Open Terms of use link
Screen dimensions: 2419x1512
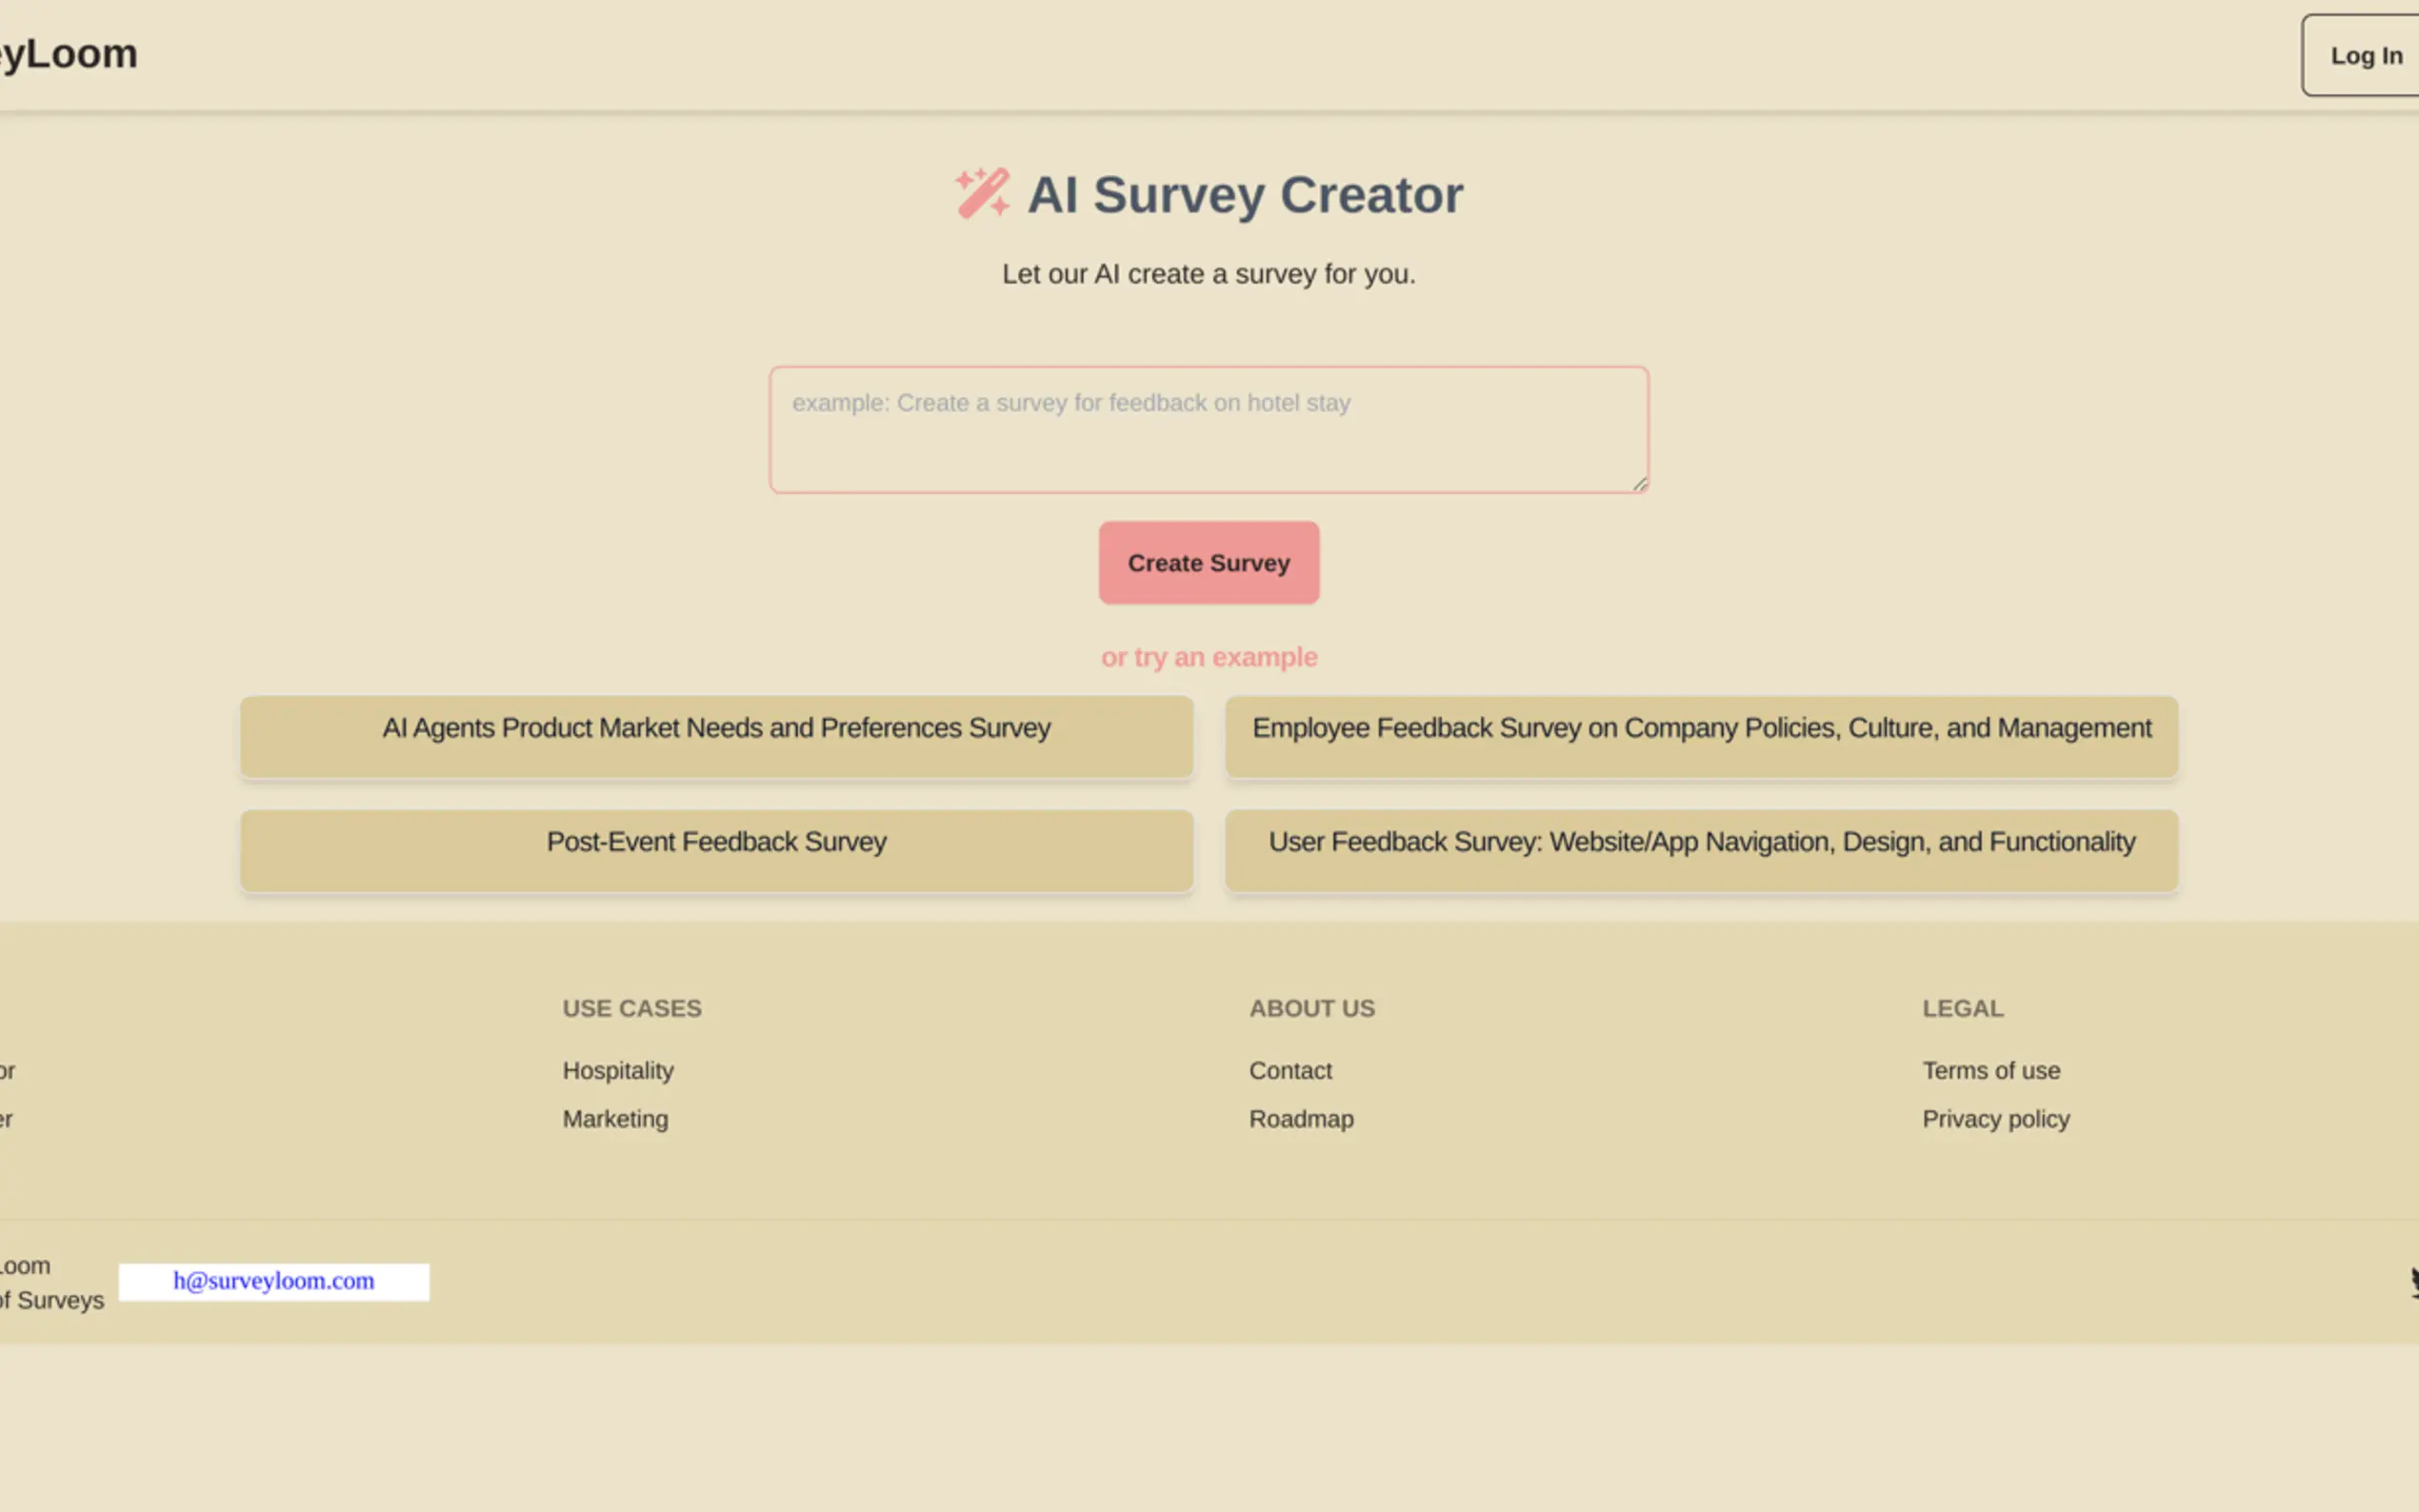(x=1990, y=1070)
